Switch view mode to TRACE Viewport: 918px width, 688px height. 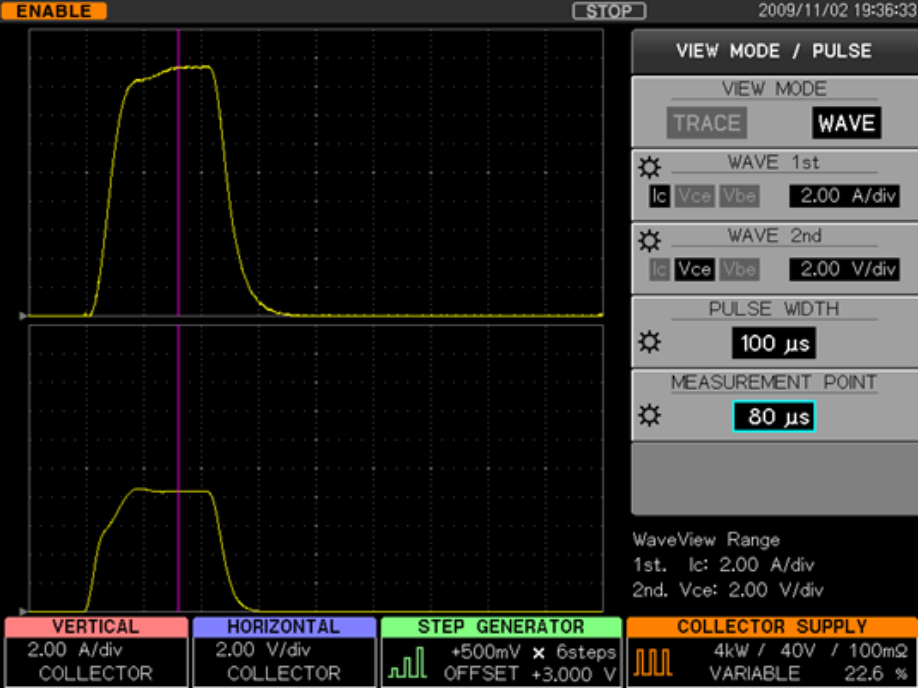(x=707, y=123)
